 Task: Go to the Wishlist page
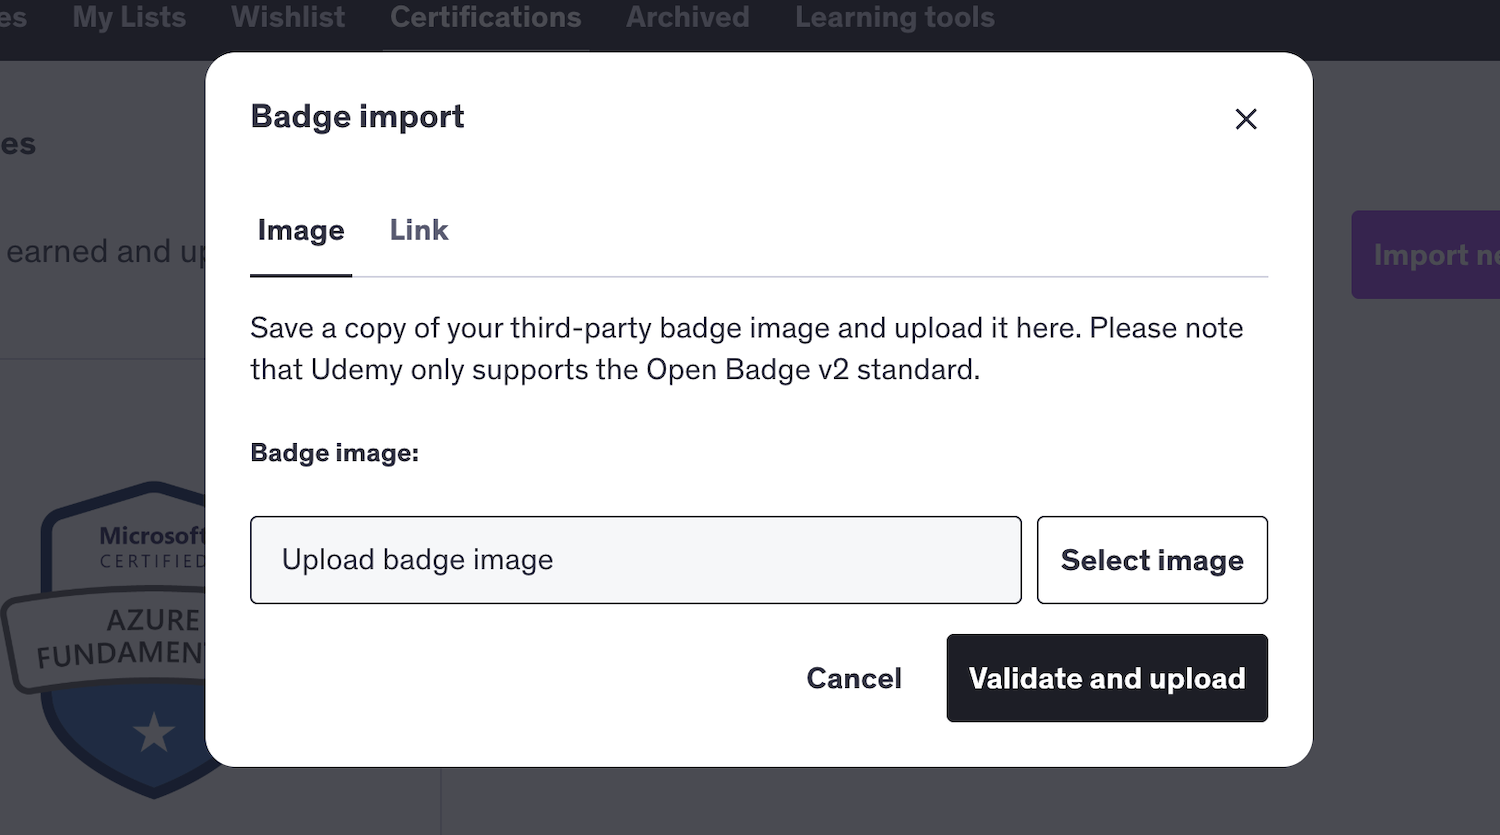pos(287,17)
